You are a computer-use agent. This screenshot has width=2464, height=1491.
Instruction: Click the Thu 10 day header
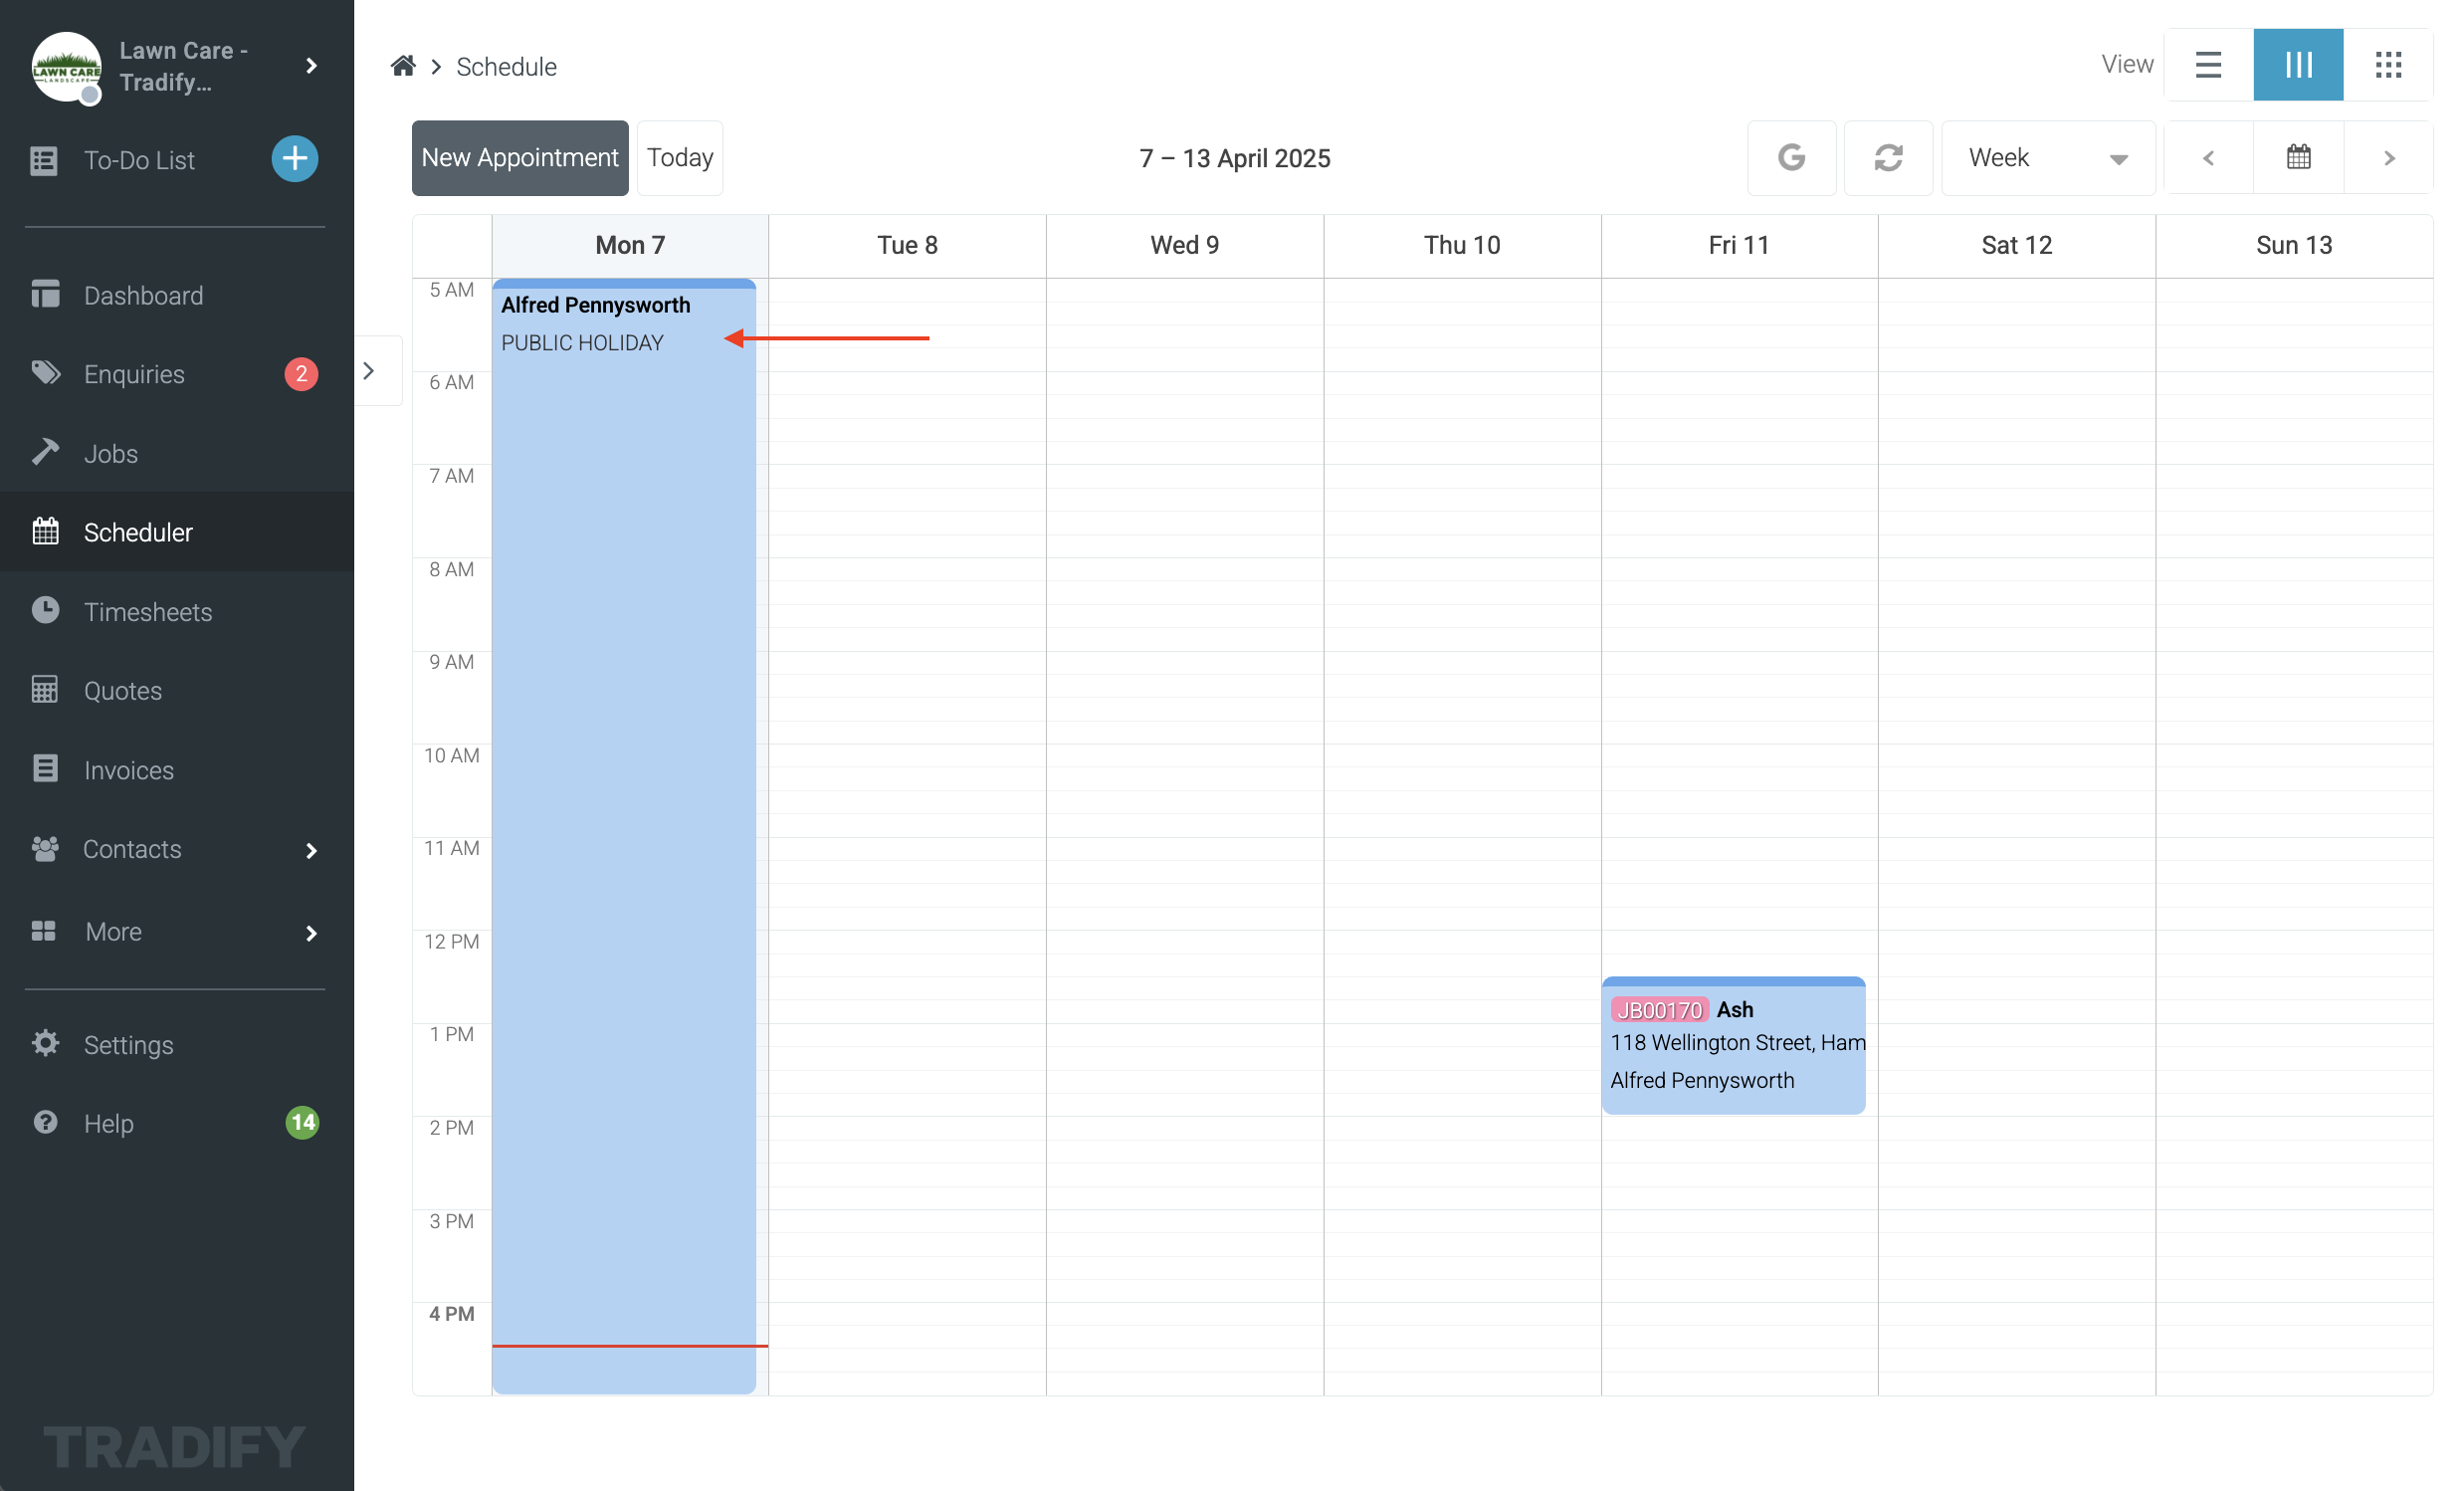tap(1462, 246)
